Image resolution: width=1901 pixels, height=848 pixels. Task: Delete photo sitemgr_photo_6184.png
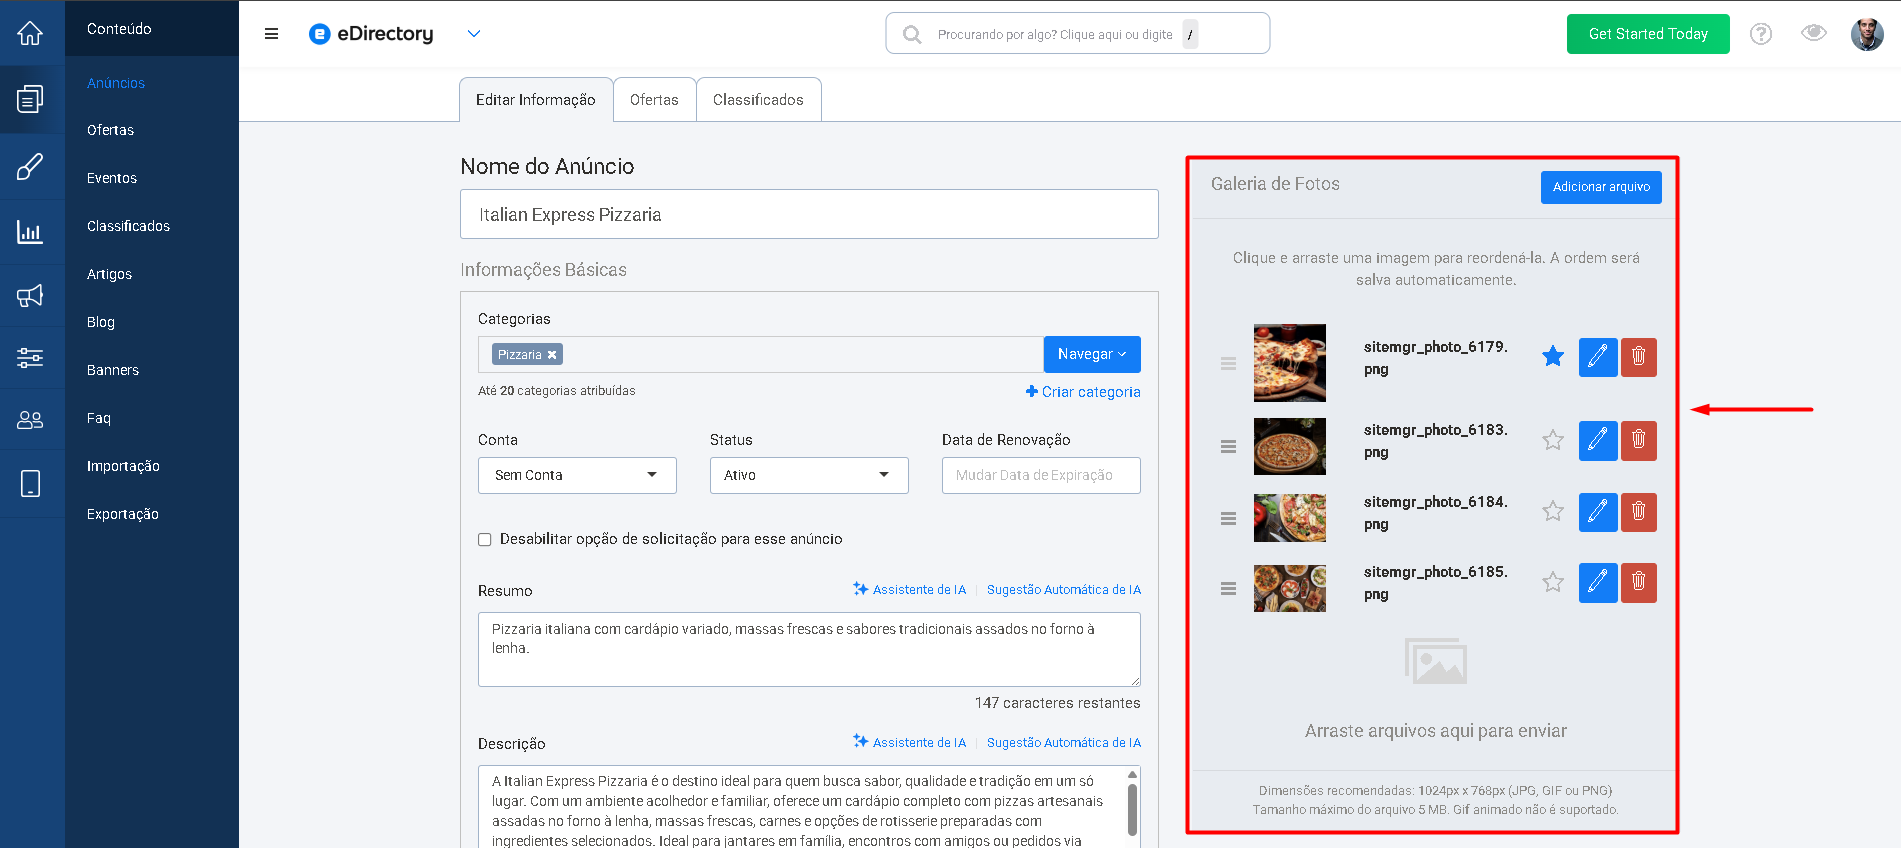[1639, 512]
